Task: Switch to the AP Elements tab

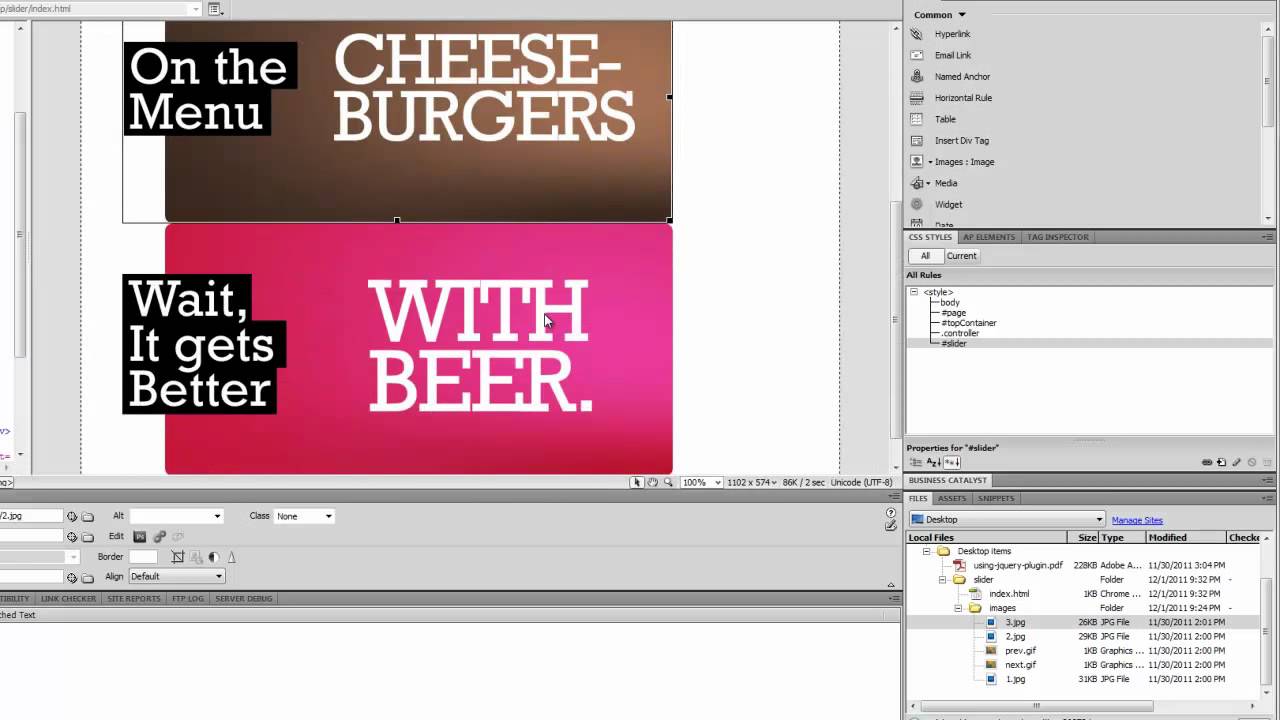Action: [989, 237]
